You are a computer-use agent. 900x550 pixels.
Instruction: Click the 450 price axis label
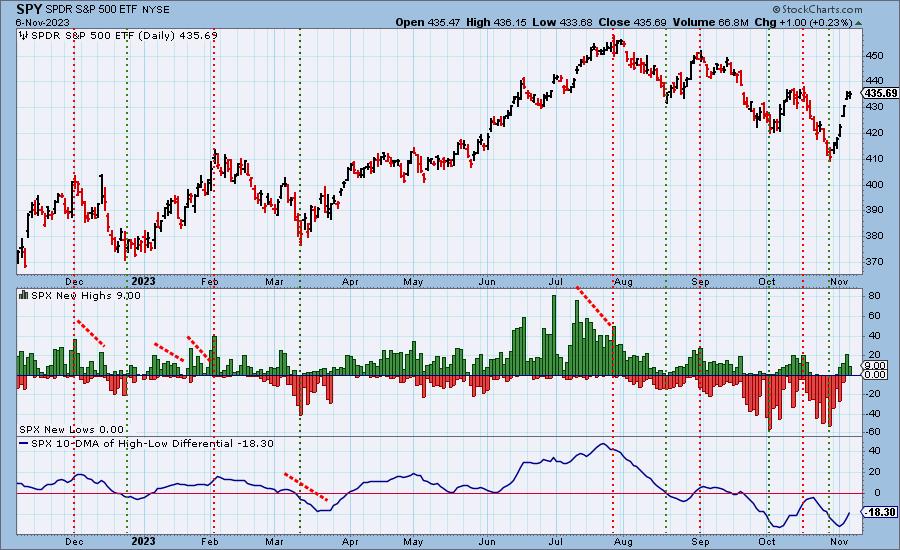[875, 56]
